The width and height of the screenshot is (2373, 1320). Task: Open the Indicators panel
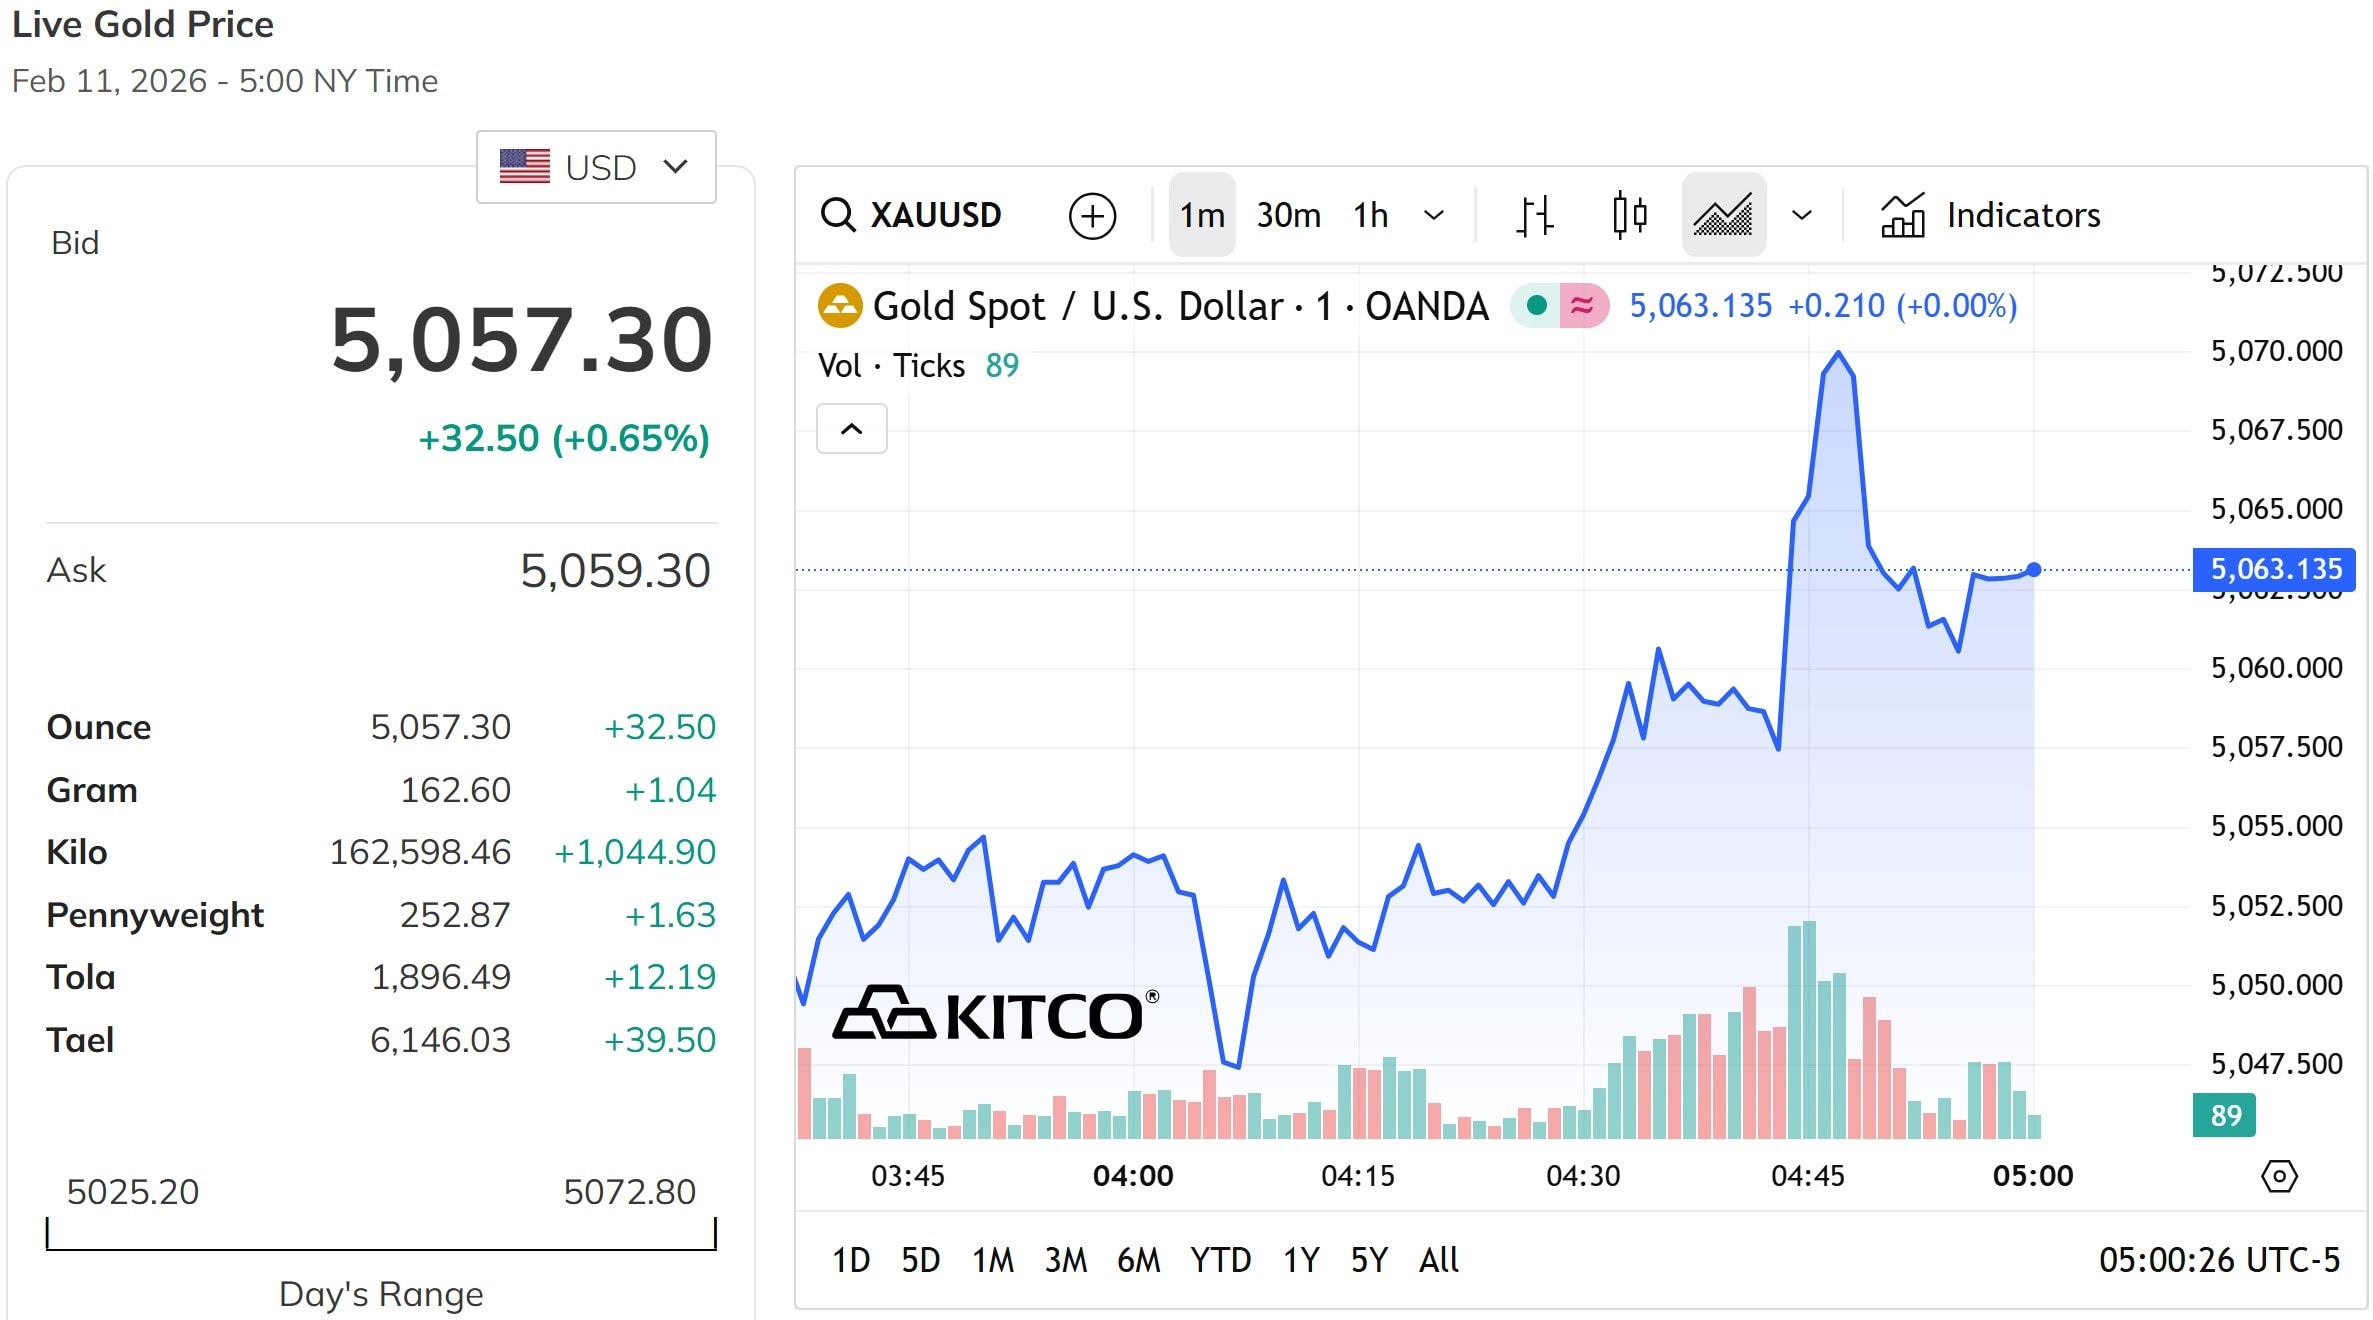1991,215
